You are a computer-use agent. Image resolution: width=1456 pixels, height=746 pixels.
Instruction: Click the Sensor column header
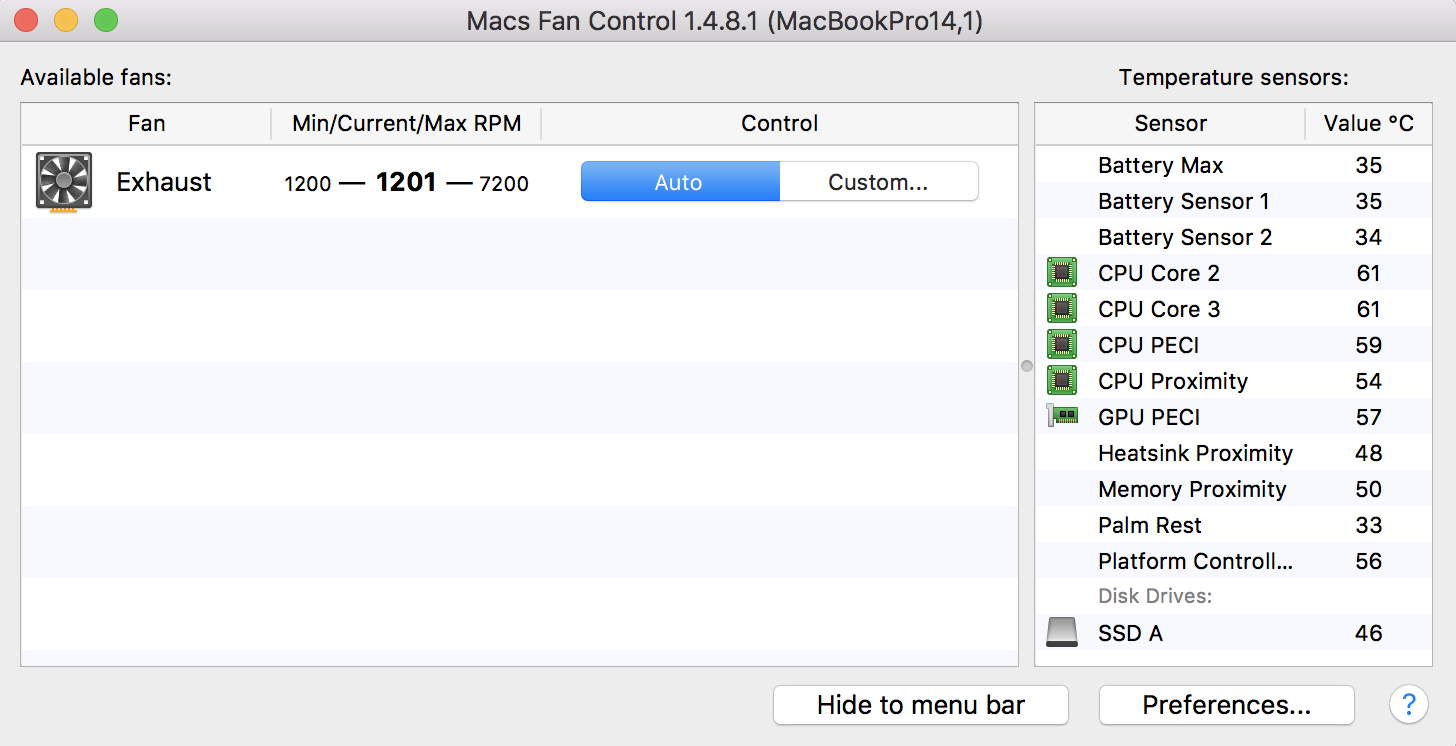(x=1170, y=124)
